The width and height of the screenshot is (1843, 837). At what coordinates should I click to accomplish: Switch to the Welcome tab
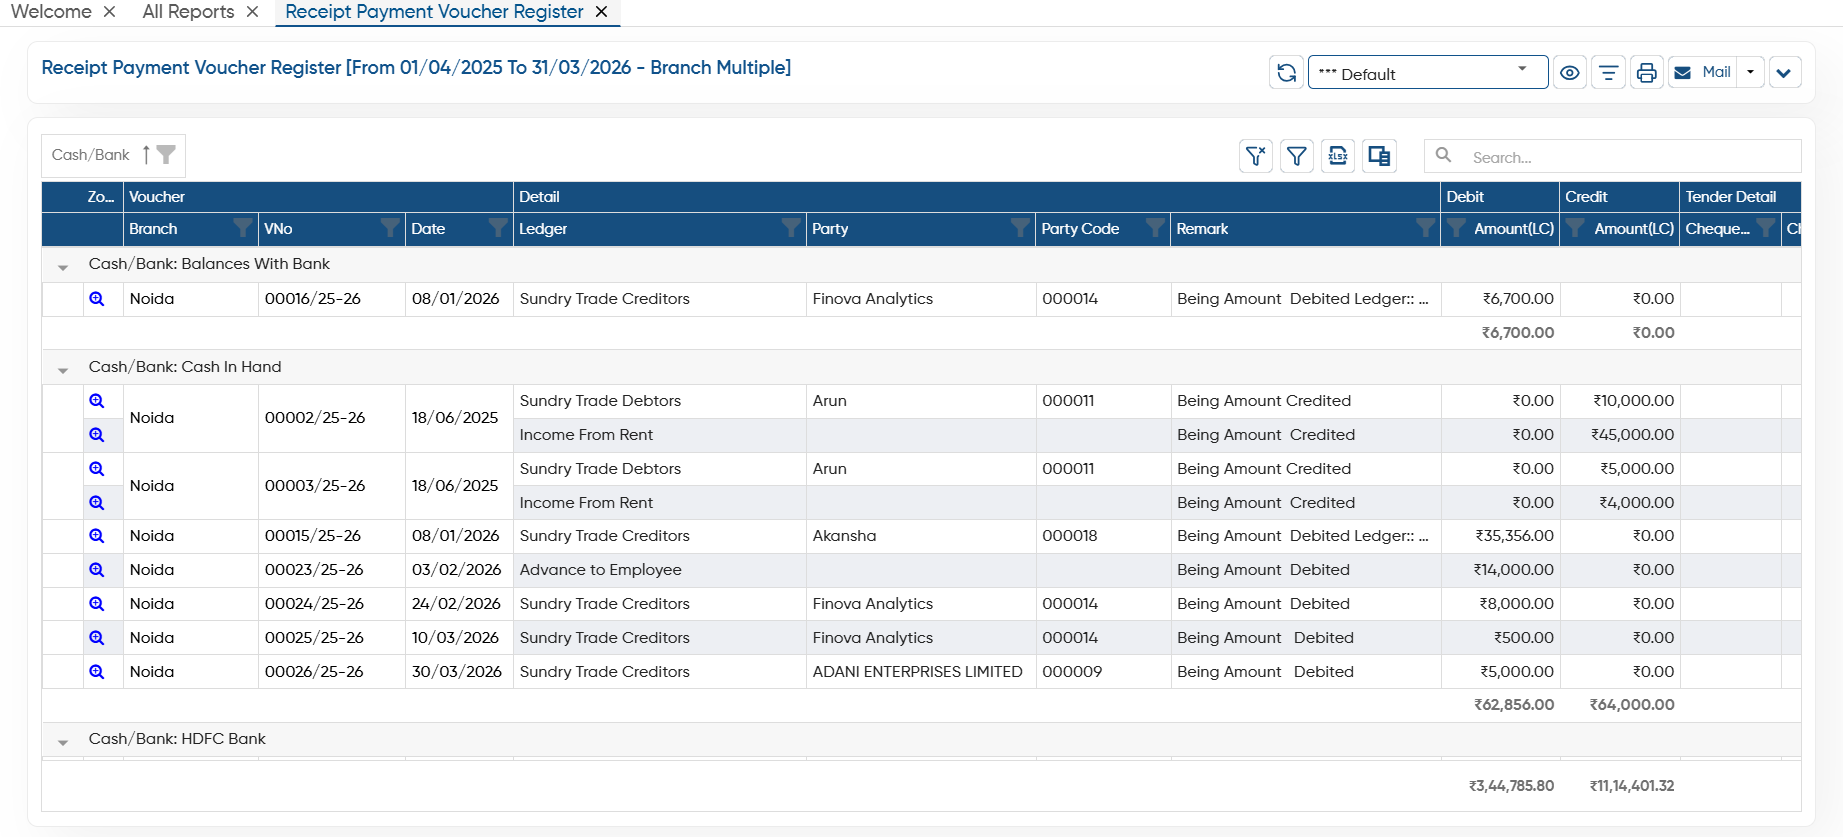(51, 12)
